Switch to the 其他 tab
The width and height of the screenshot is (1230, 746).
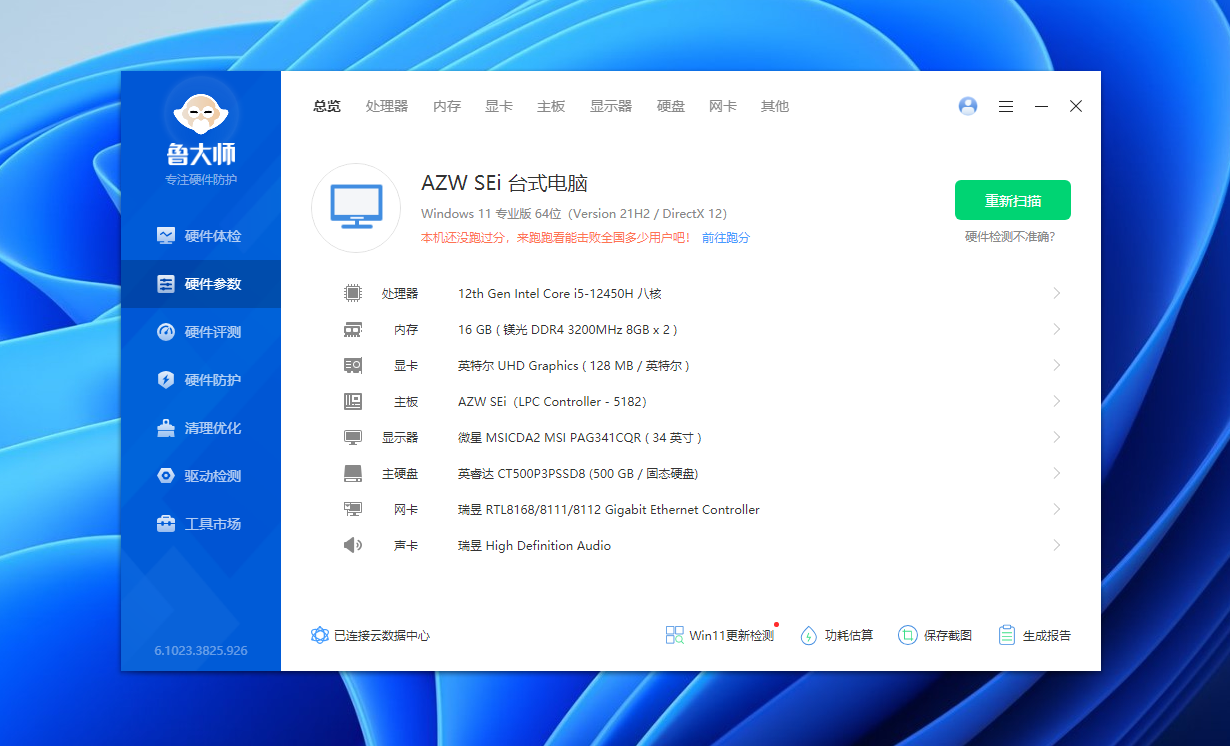coord(775,106)
